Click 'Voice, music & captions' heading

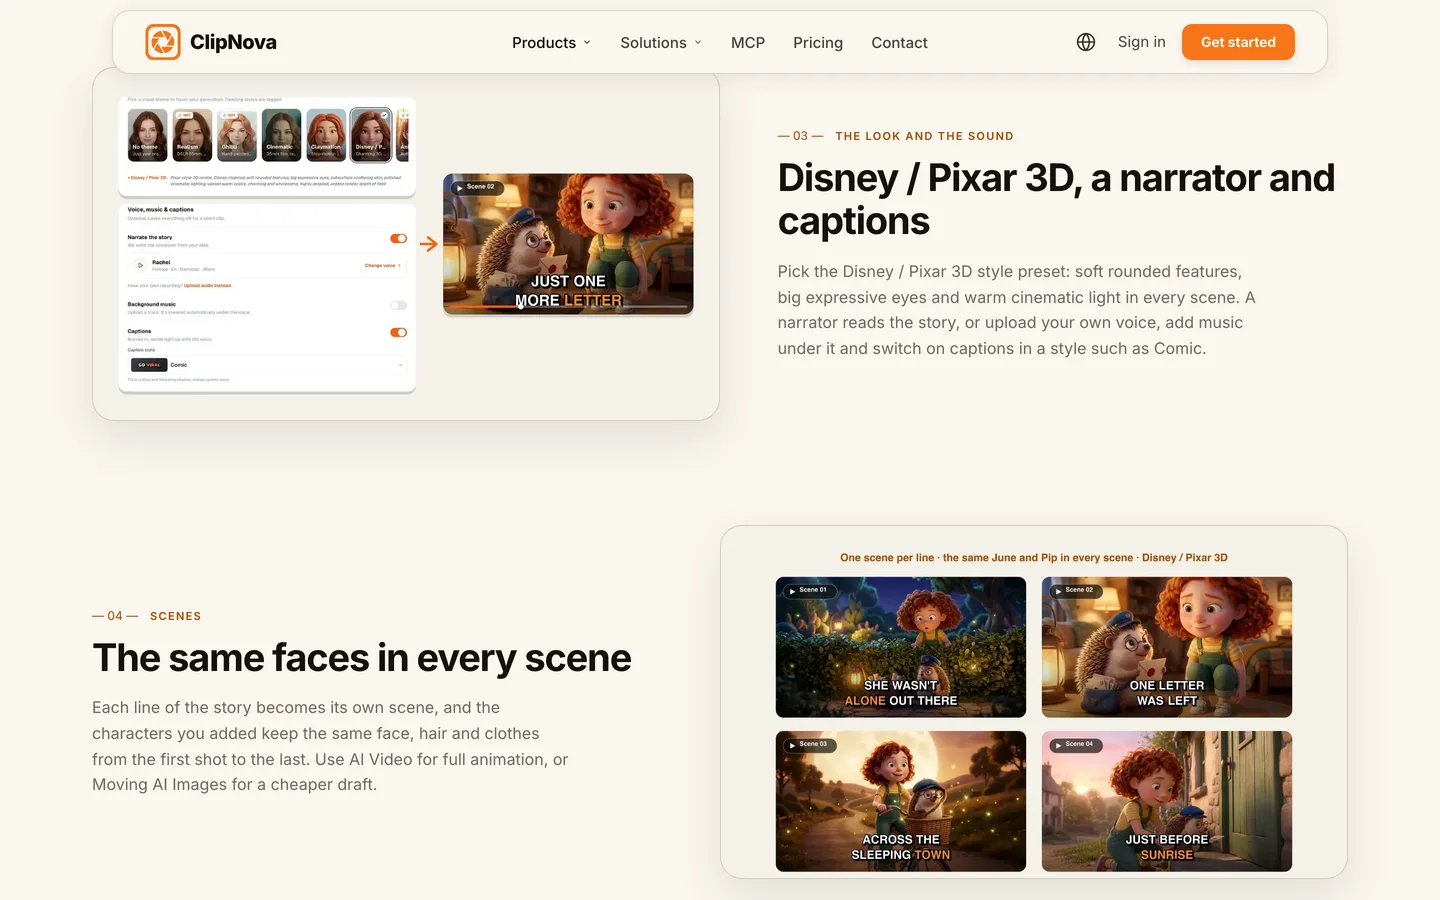click(x=161, y=210)
